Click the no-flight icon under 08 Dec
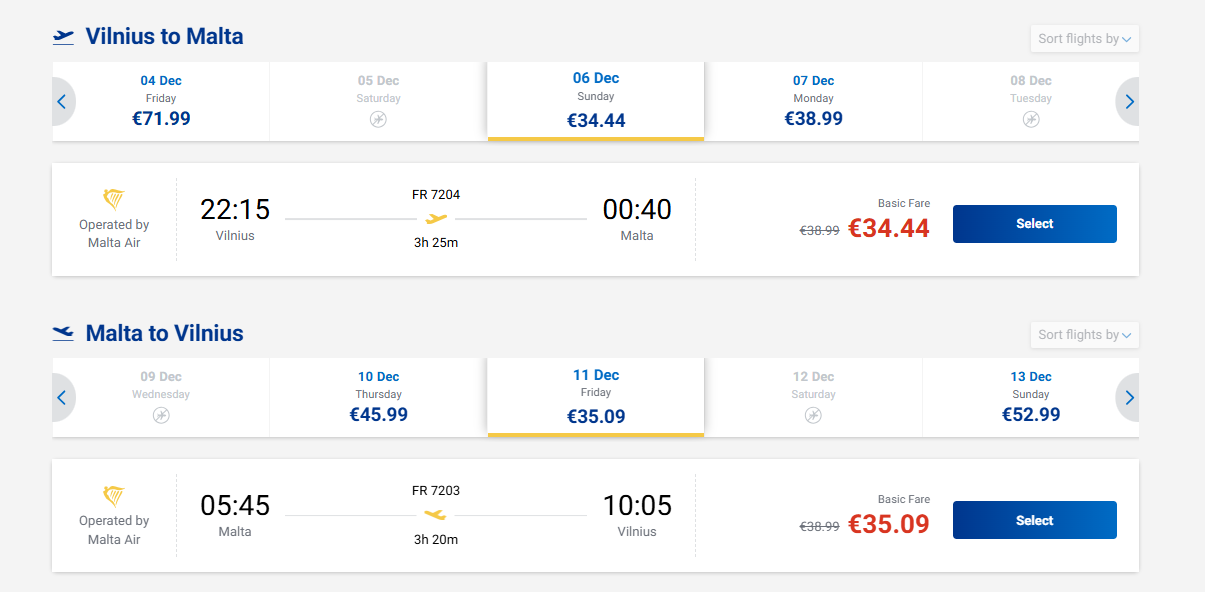 point(1031,119)
